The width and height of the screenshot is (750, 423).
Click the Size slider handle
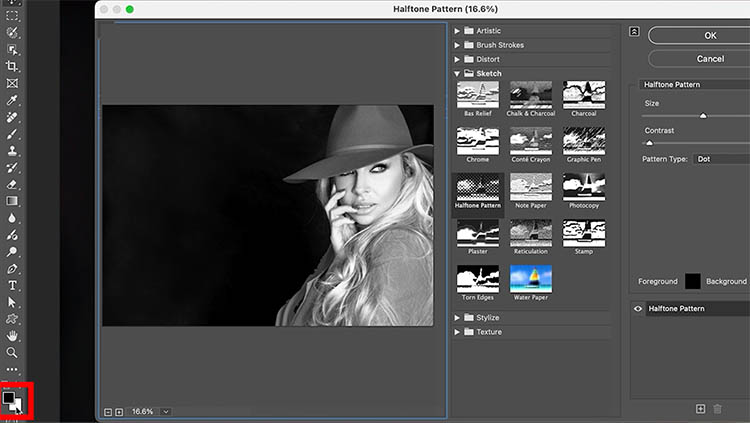click(703, 116)
